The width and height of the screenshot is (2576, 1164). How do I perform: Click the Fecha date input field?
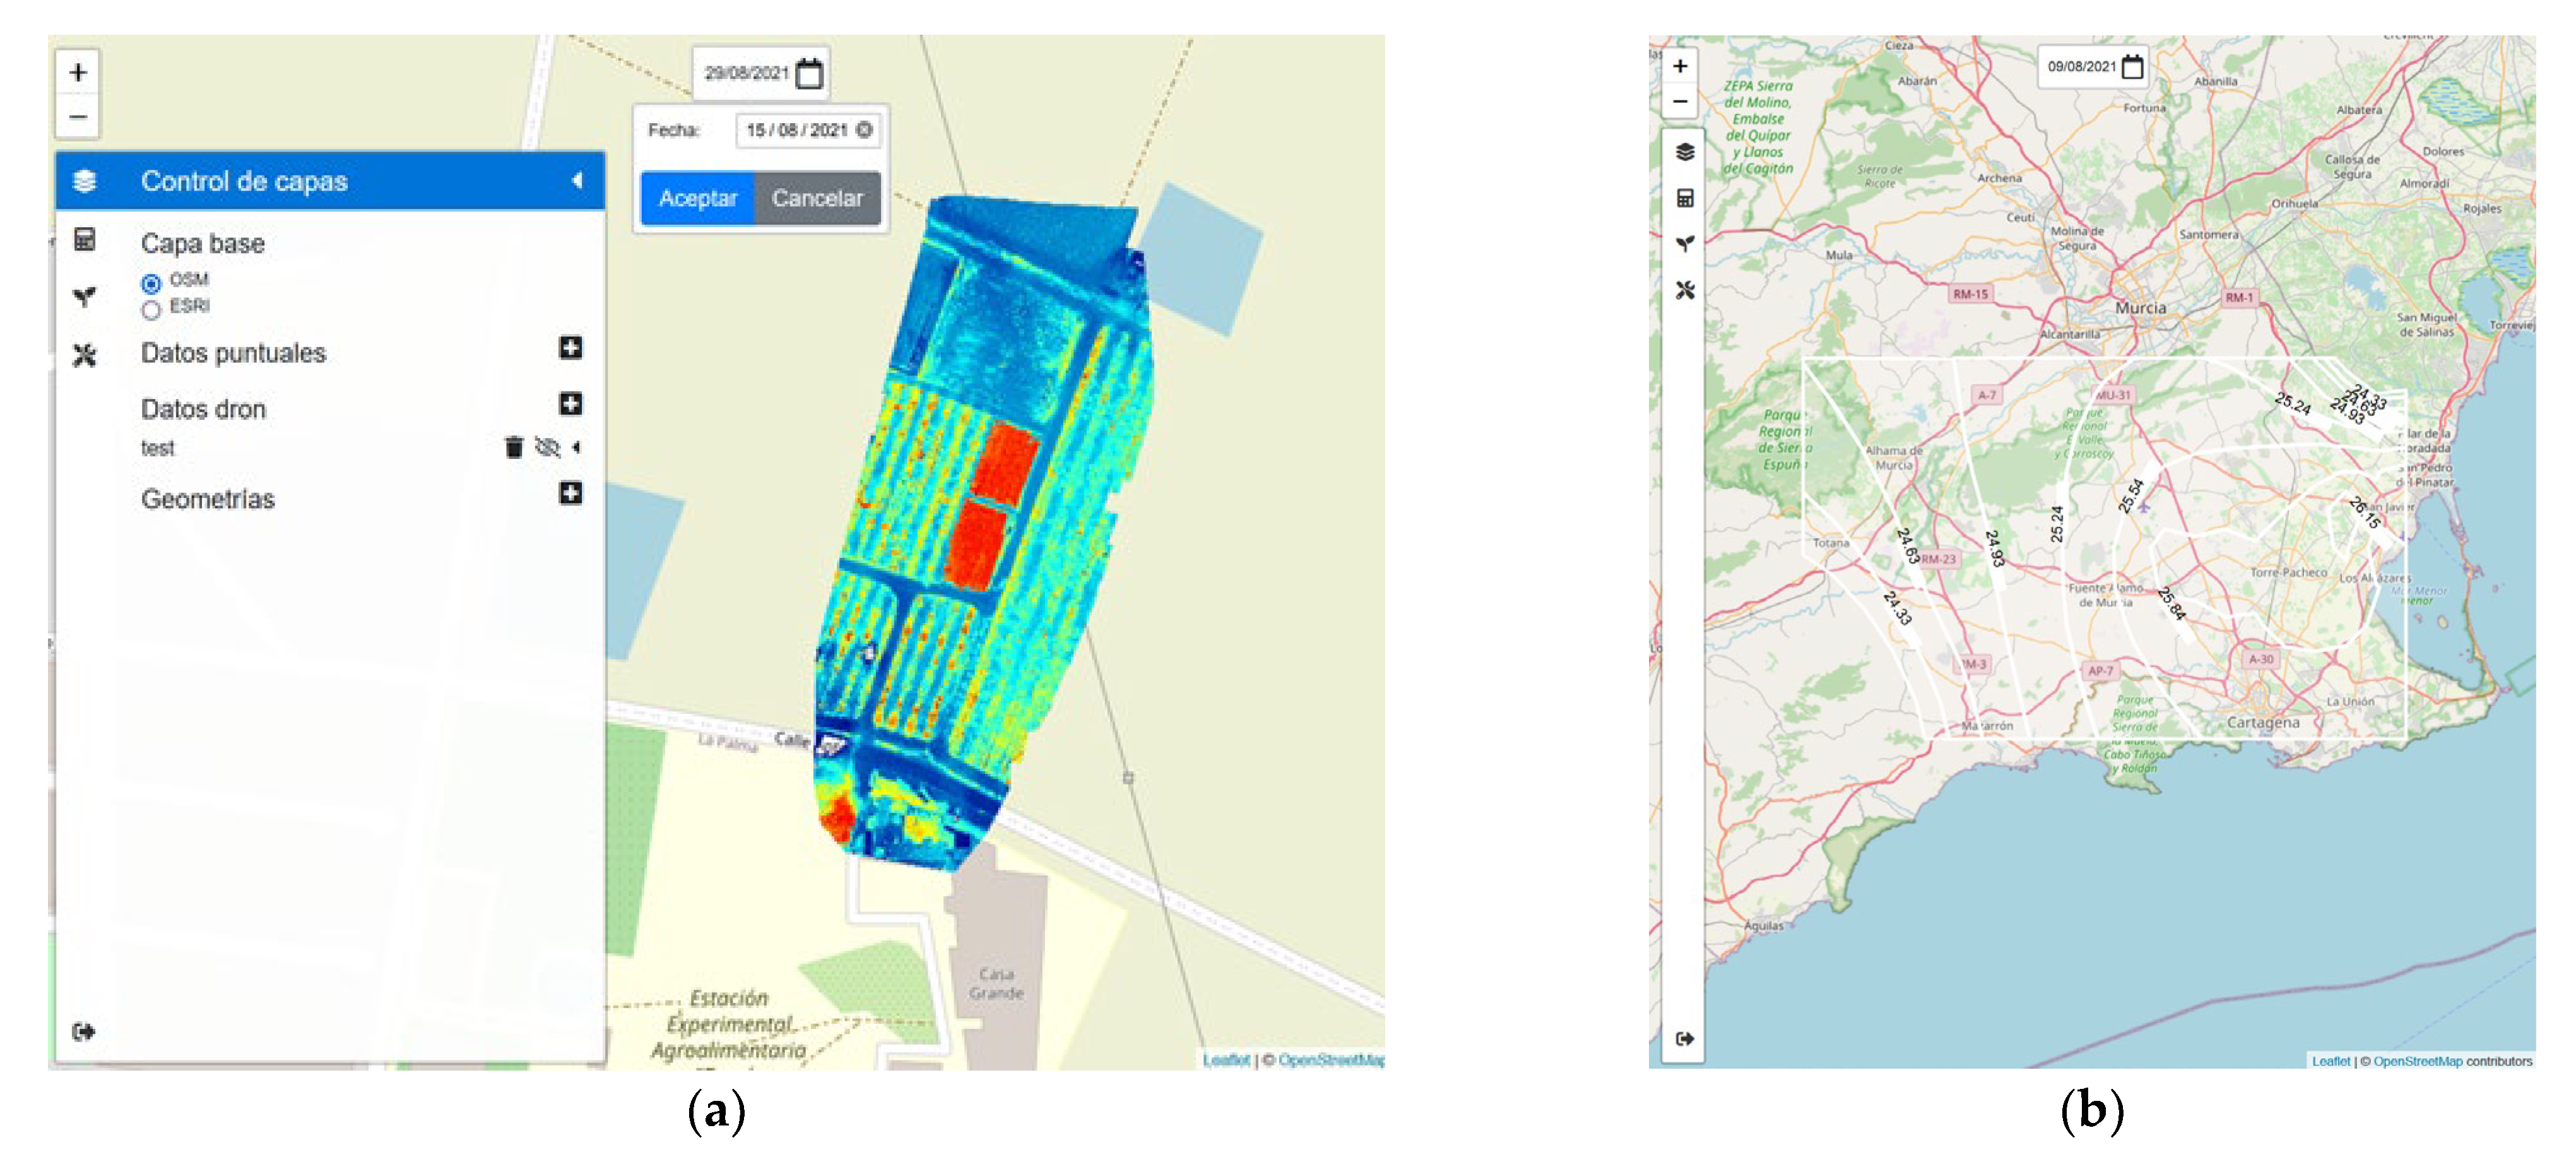(x=797, y=130)
